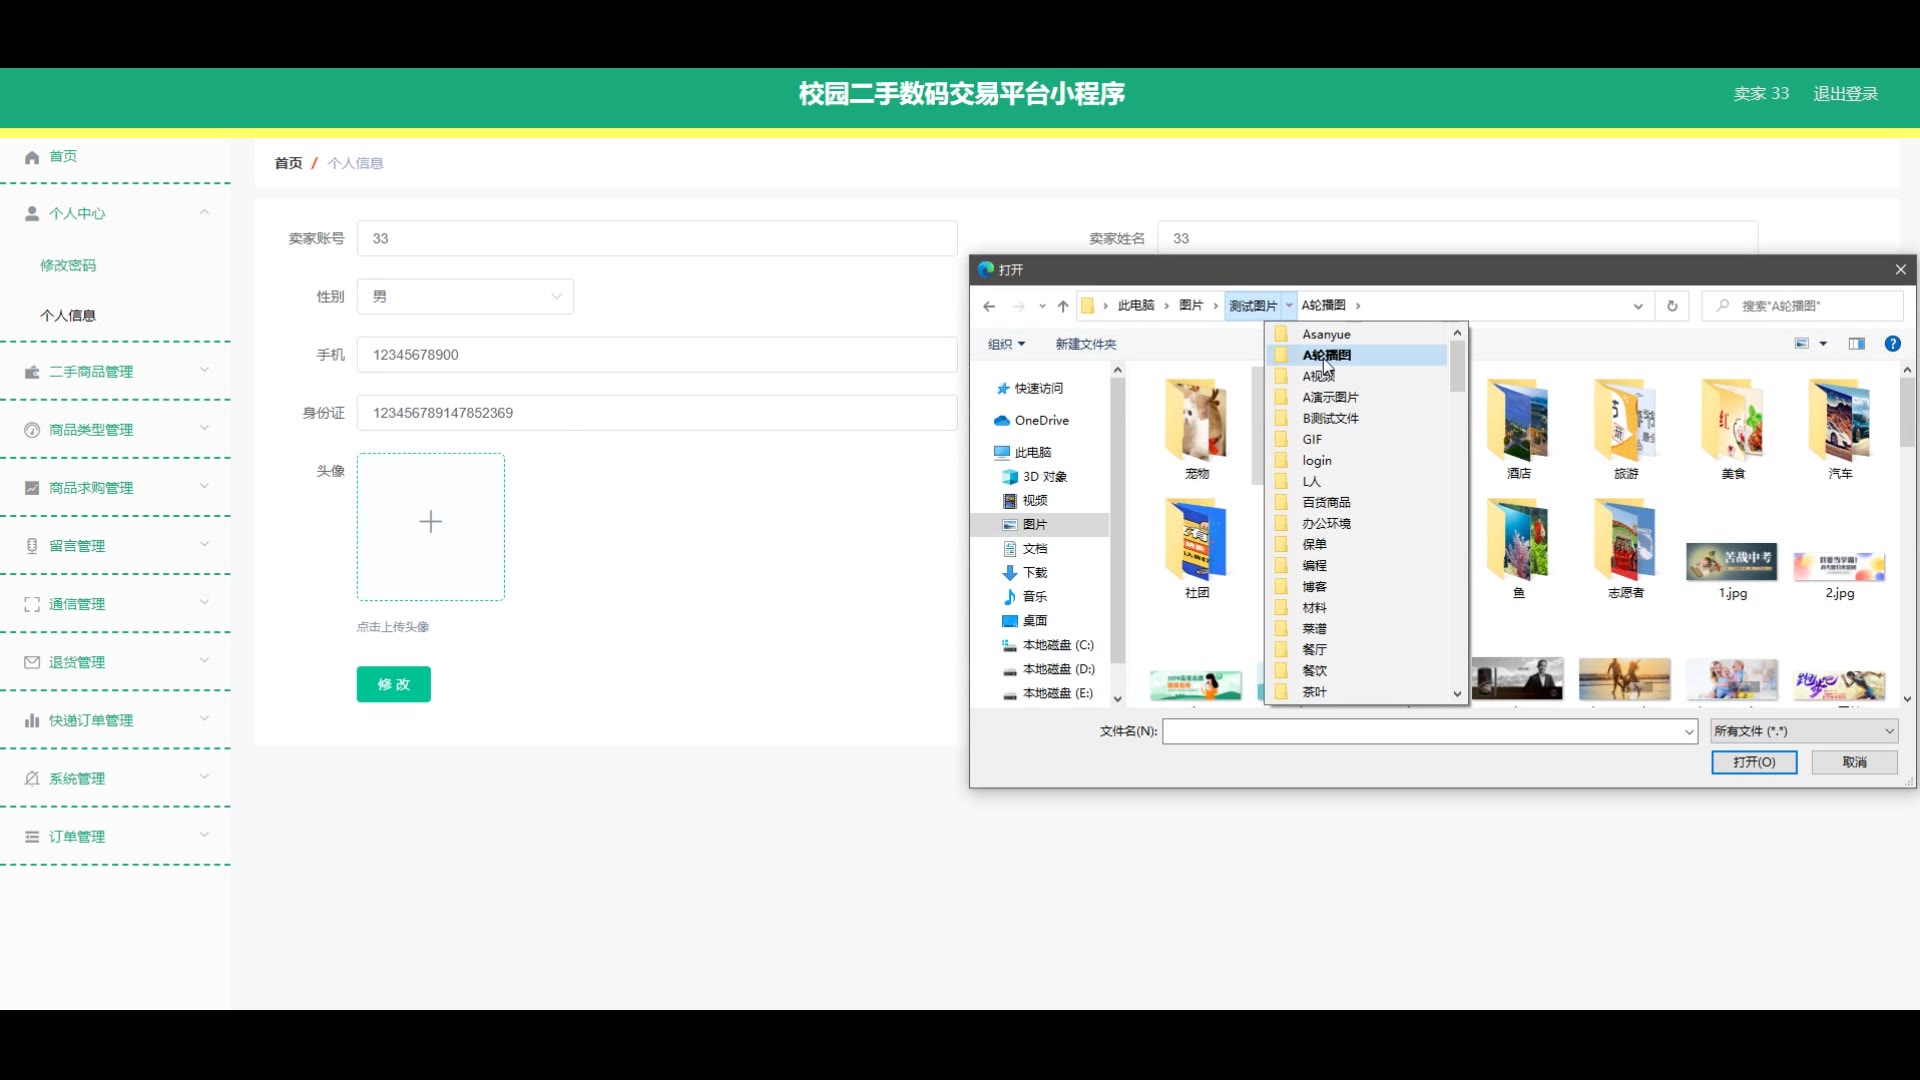Open the 汽车 folder
Screen dimensions: 1920x1080
(x=1840, y=430)
